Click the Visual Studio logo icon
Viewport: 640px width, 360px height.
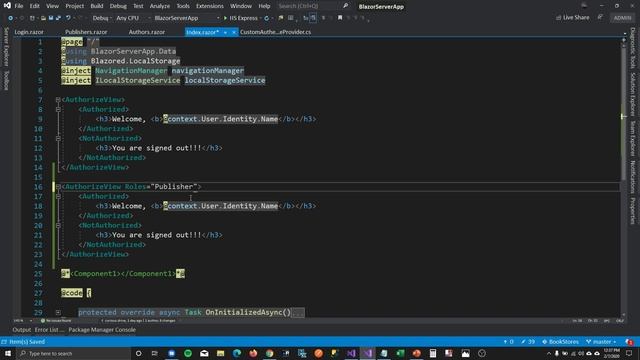coord(7,6)
